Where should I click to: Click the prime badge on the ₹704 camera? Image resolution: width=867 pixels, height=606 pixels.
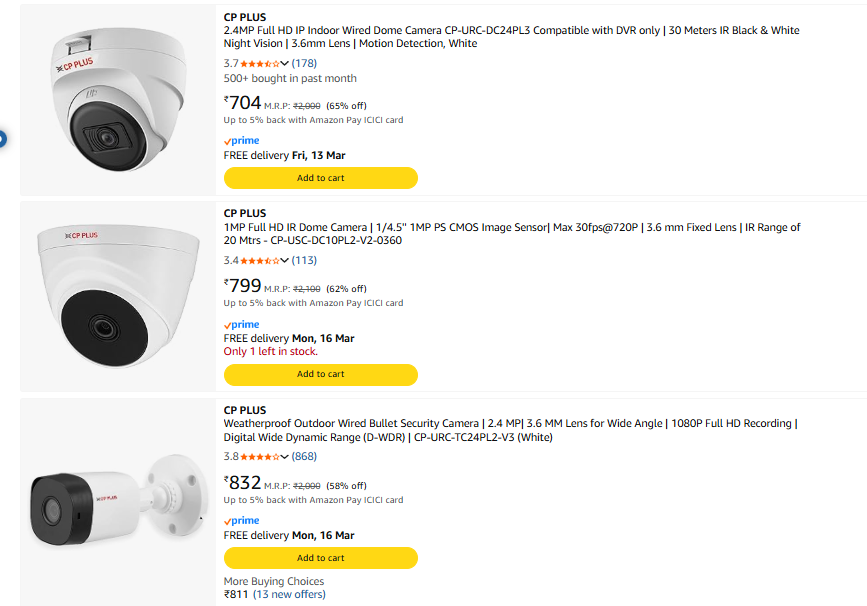pos(241,141)
